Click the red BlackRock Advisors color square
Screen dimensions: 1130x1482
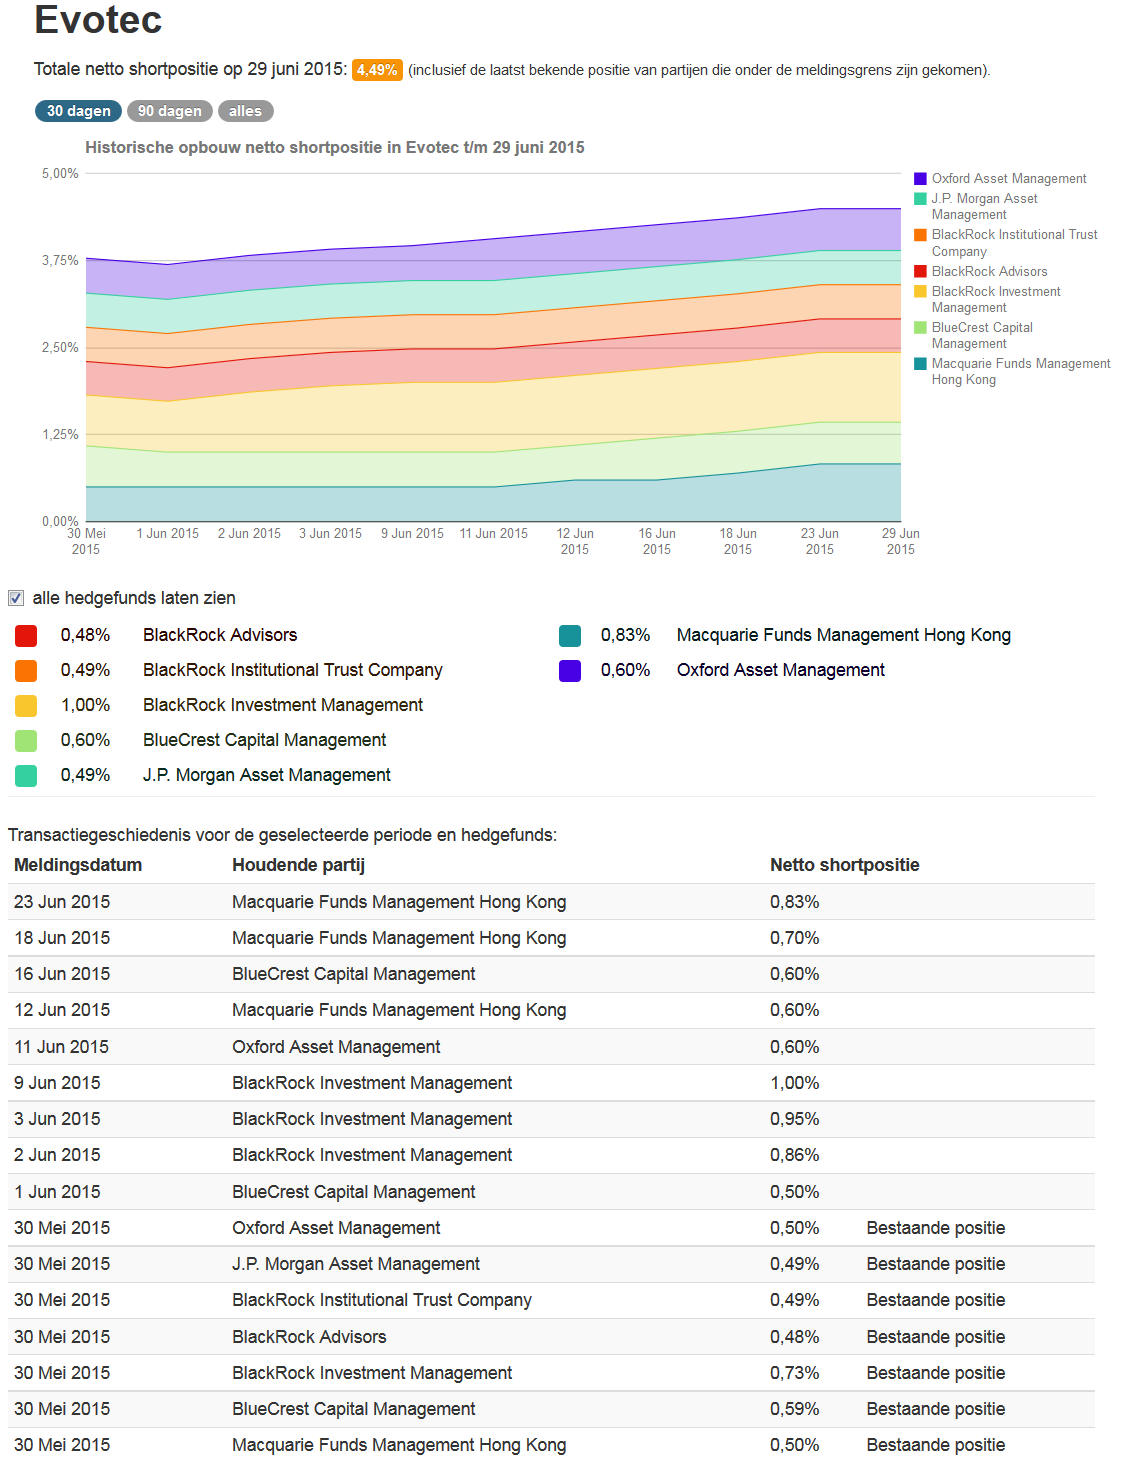click(26, 635)
